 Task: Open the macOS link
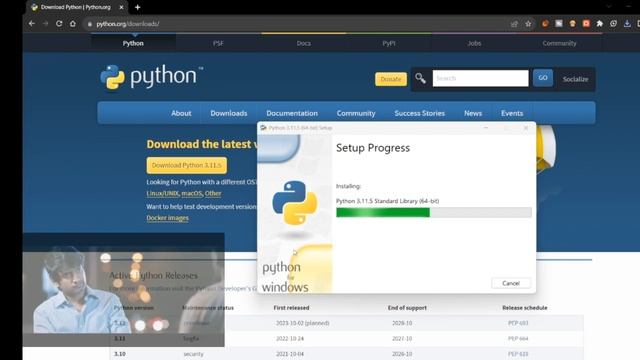click(192, 193)
